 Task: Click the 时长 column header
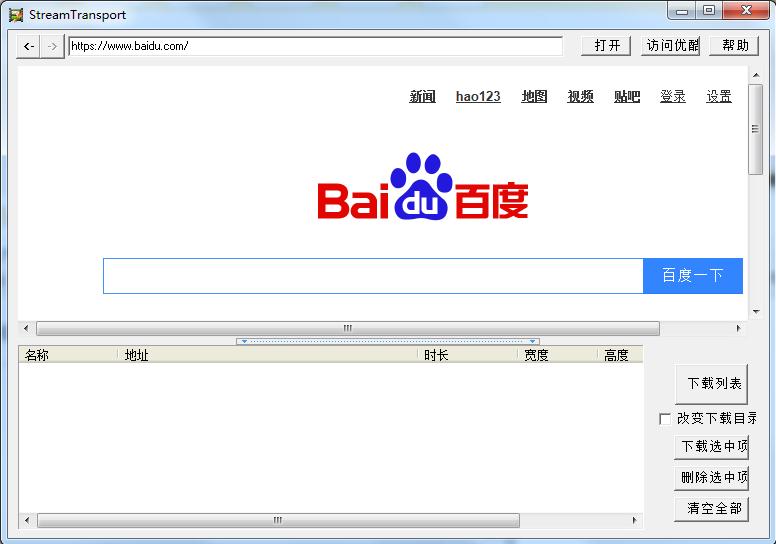click(x=468, y=355)
